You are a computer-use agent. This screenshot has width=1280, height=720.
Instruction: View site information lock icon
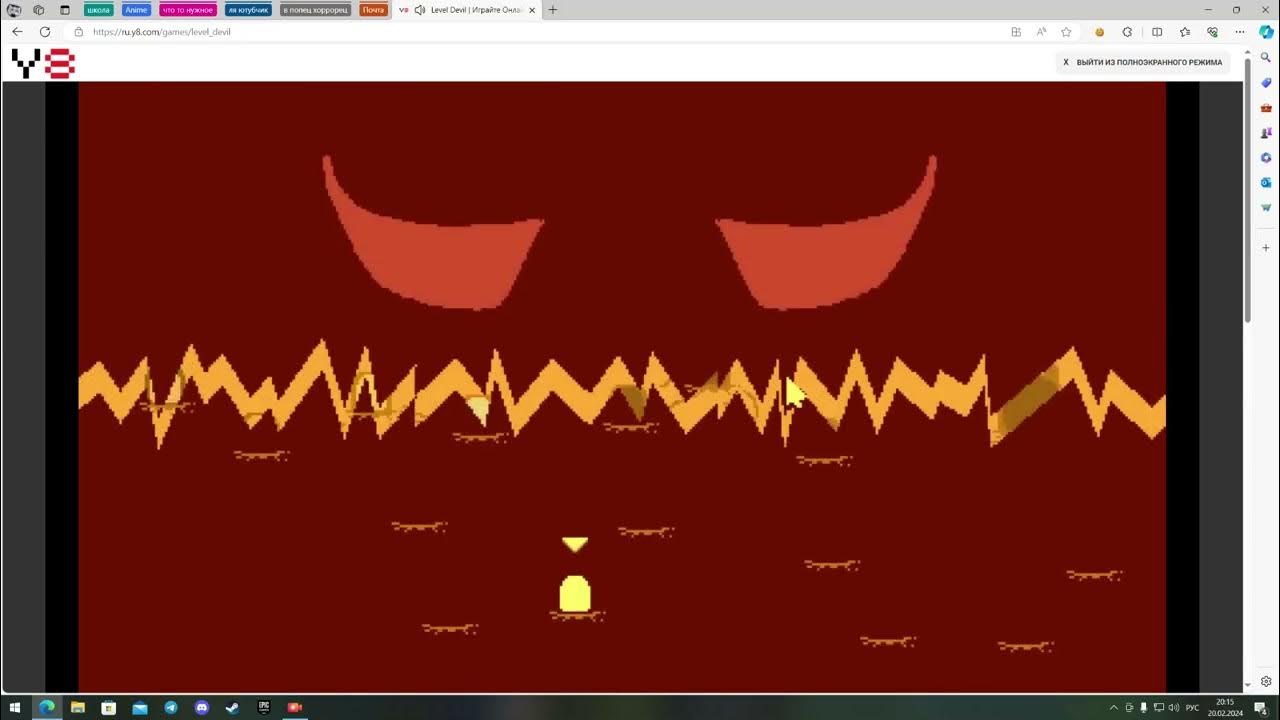[79, 32]
